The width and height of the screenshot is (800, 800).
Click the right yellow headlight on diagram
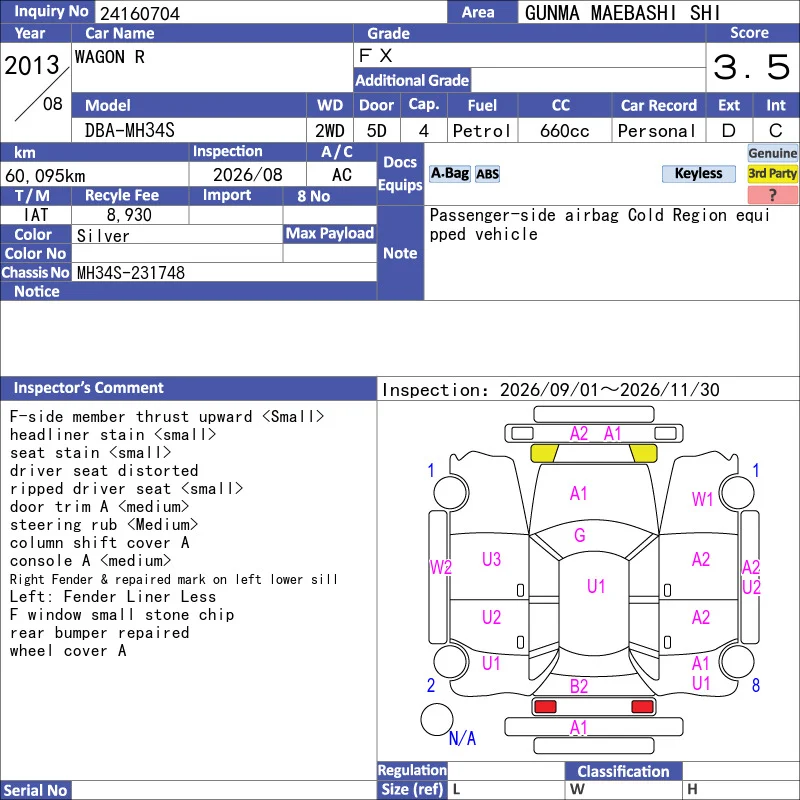coord(643,453)
